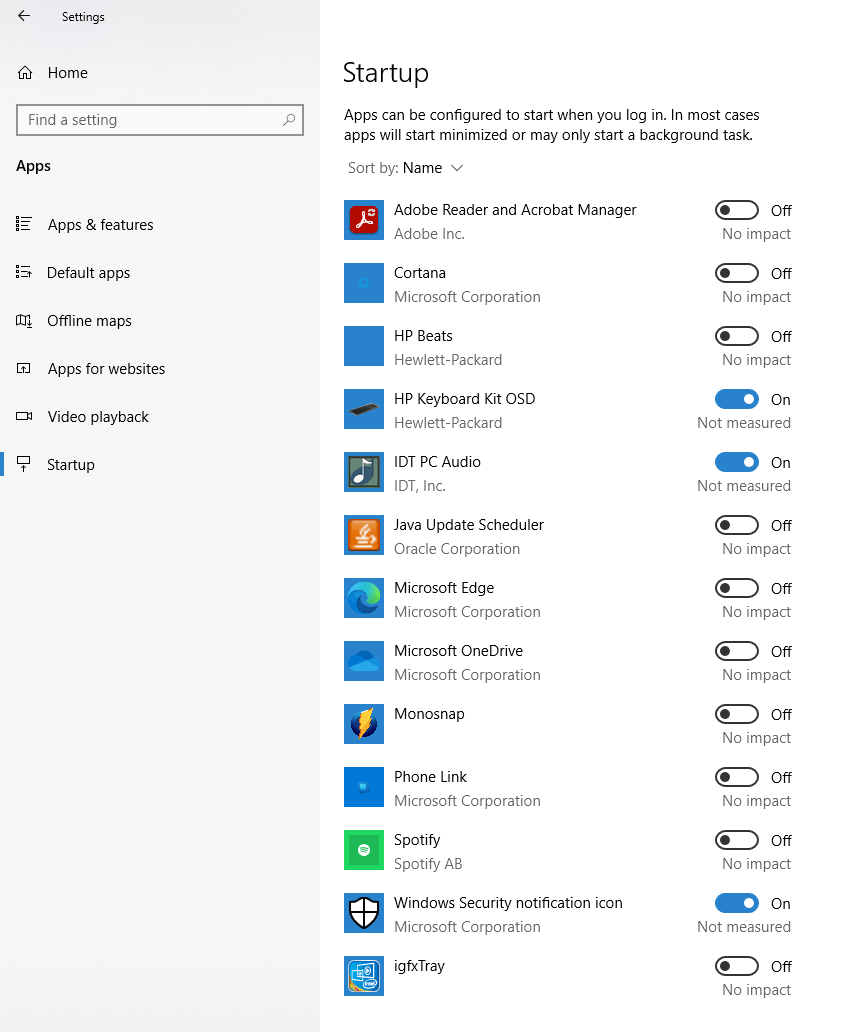Click the Monosnap lightning icon
The width and height of the screenshot is (850, 1032).
point(363,724)
